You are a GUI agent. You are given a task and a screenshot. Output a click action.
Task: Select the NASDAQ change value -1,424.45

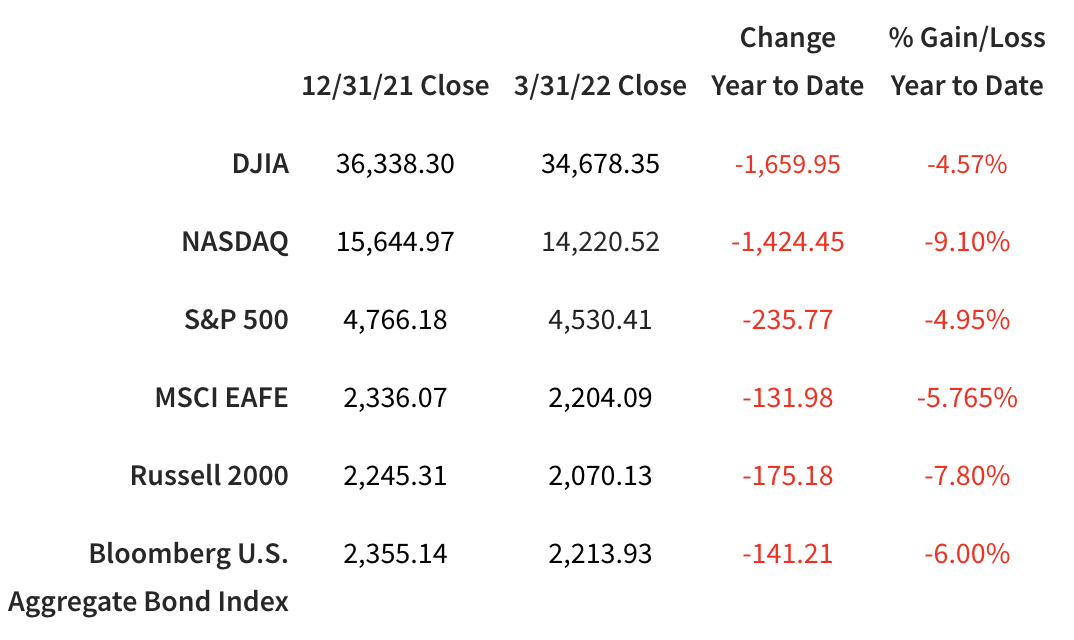787,242
